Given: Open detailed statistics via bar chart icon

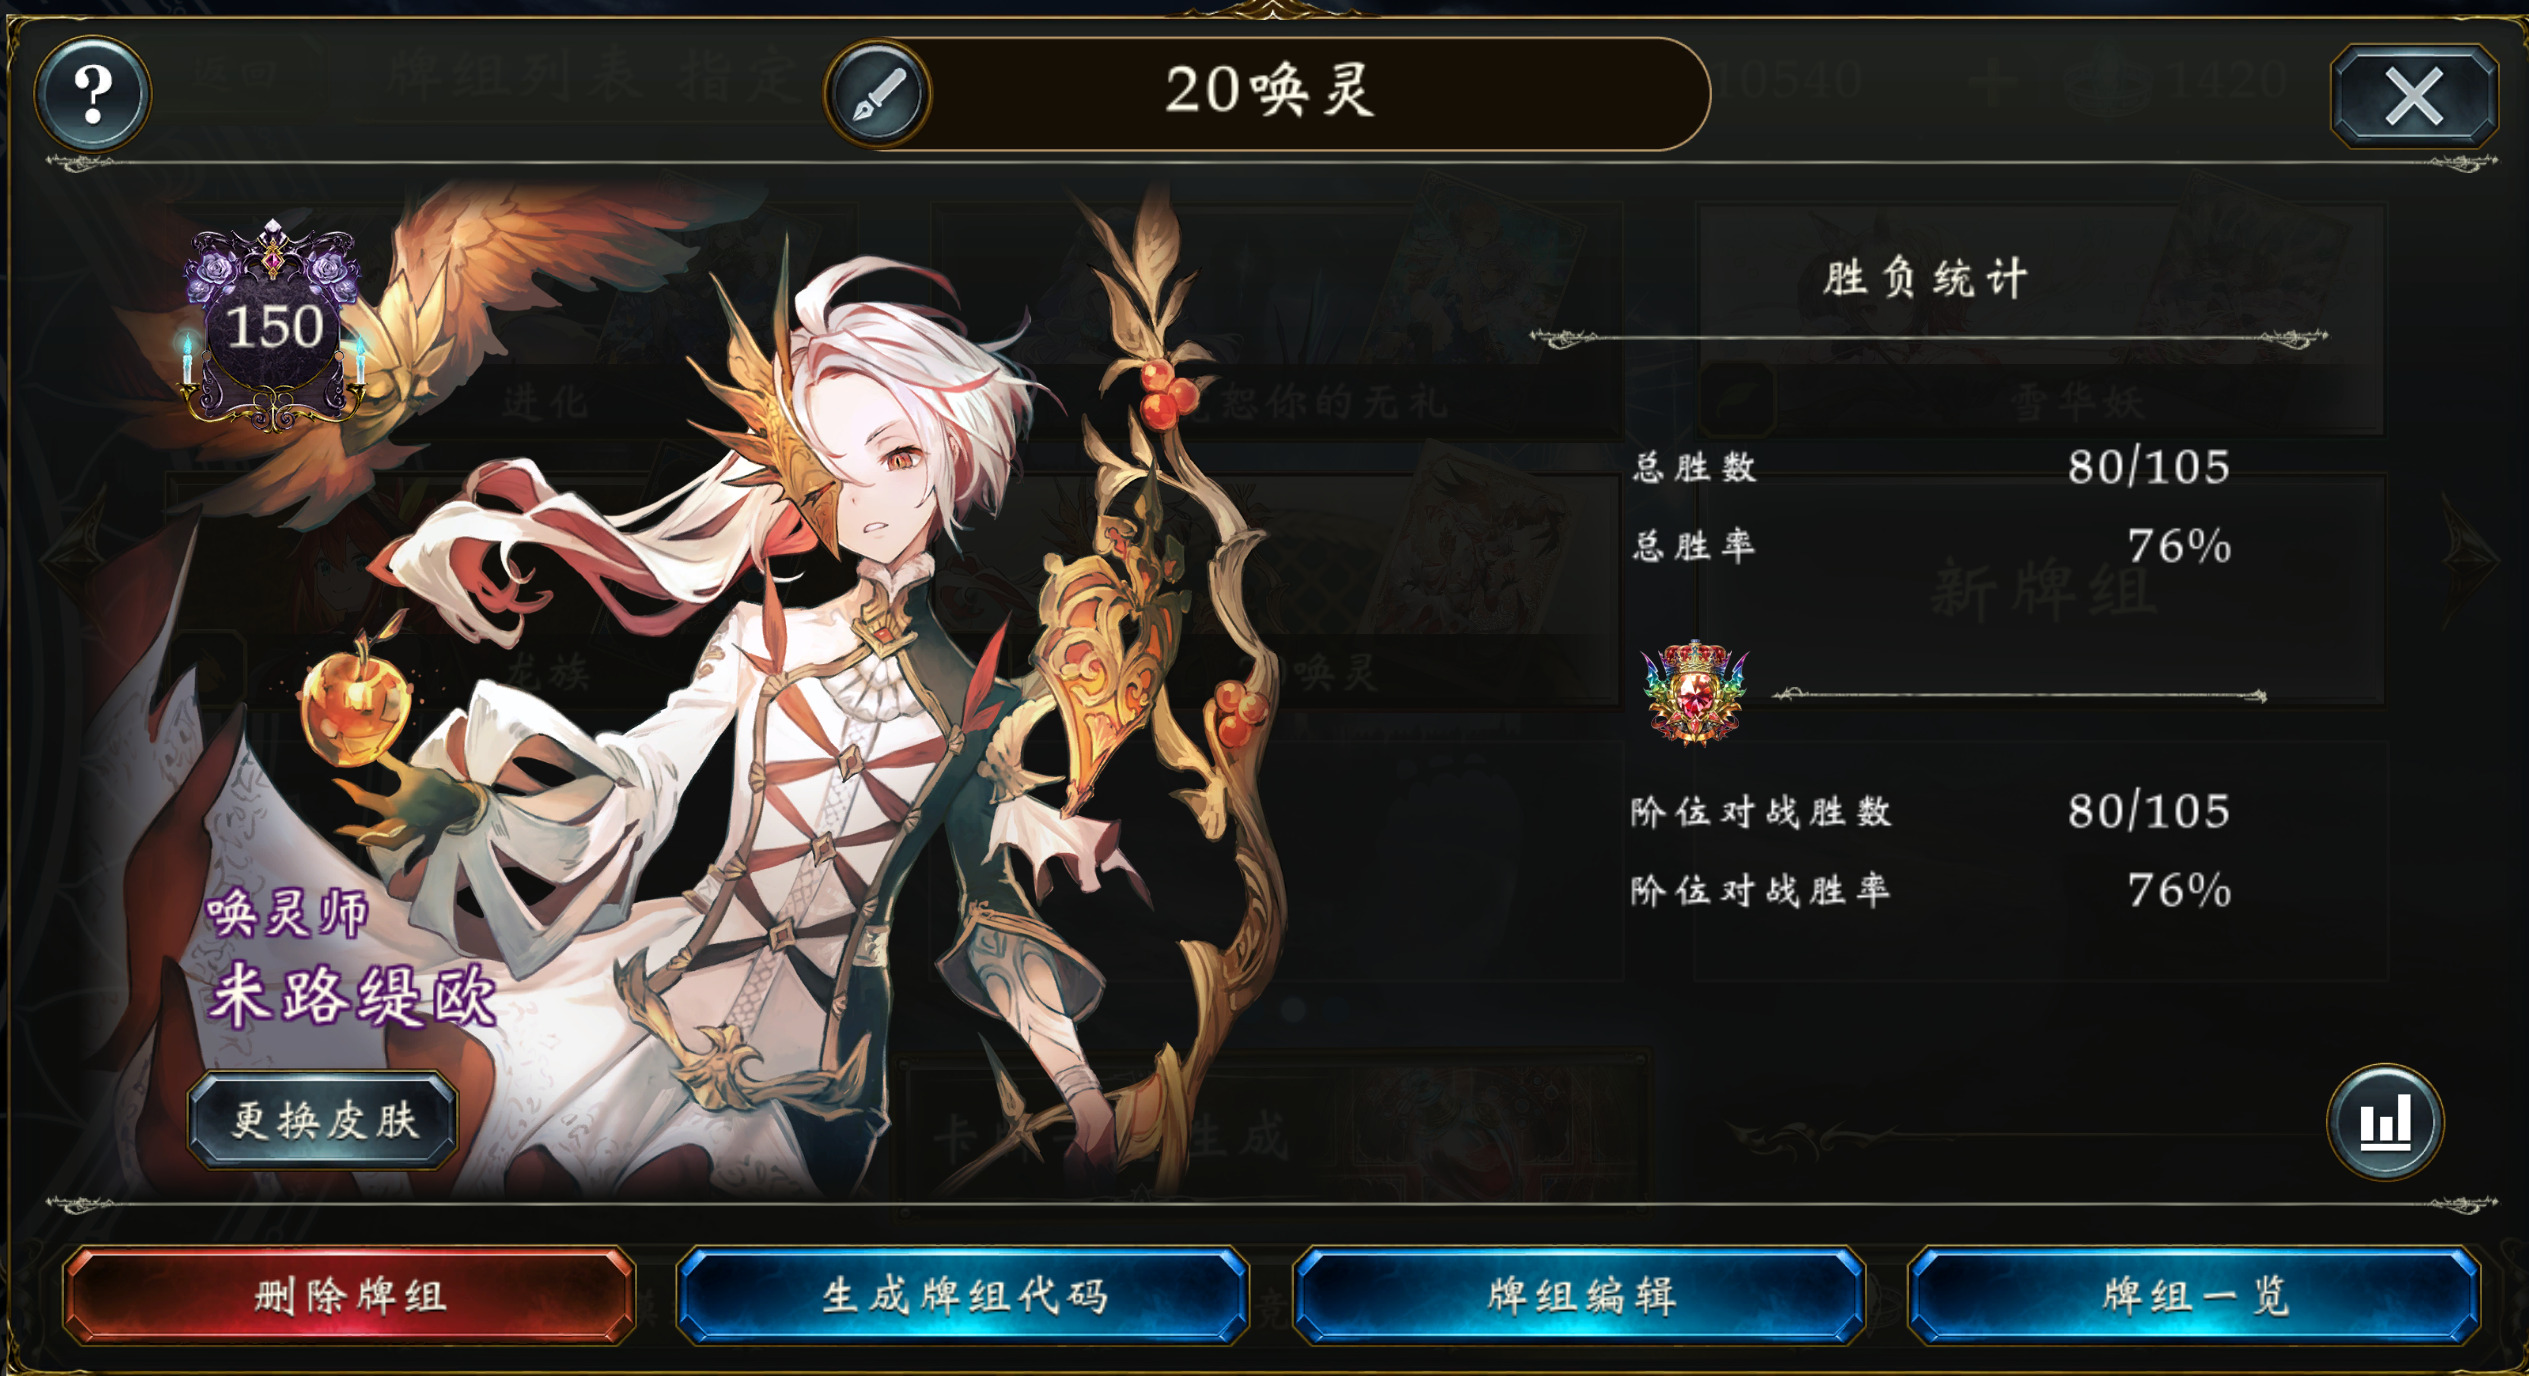Looking at the screenshot, I should pos(2385,1122).
